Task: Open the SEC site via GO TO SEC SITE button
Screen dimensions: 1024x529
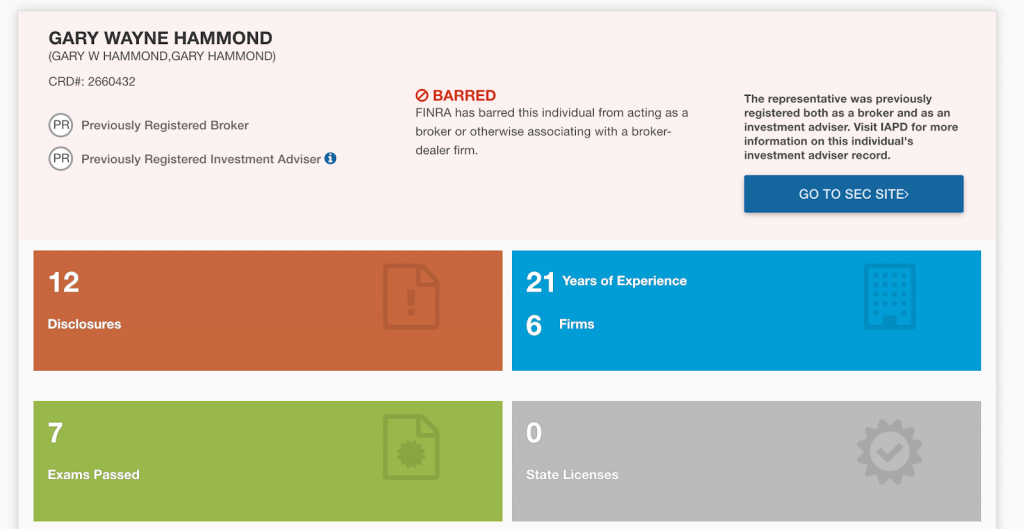Action: (x=854, y=194)
